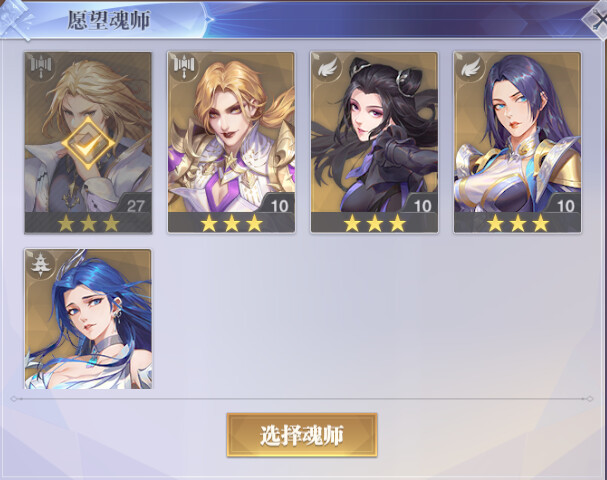Screen dimensions: 607x480
Task: Click level 10 badge on purple-haired card
Action: (x=566, y=206)
